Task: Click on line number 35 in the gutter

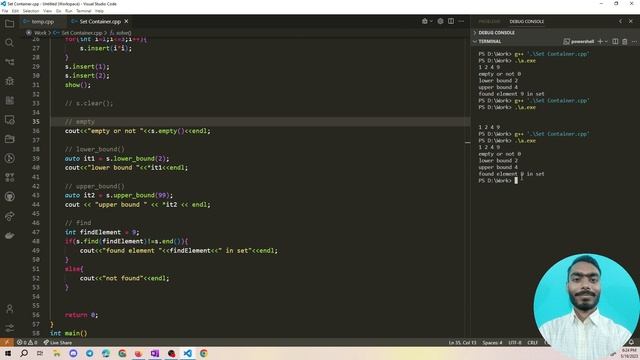Action: tap(36, 122)
